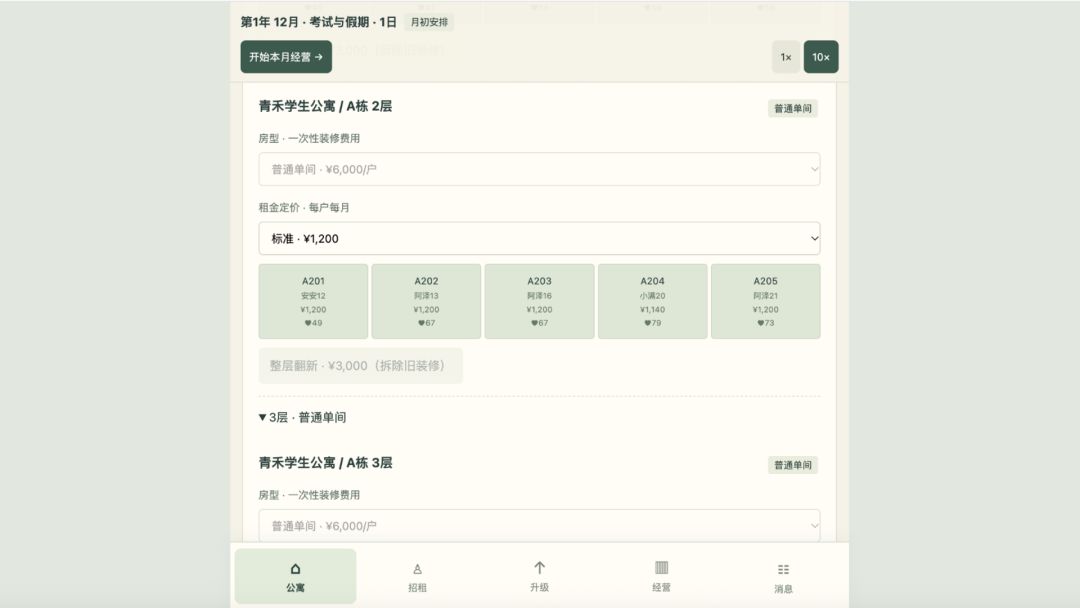The width and height of the screenshot is (1080, 608).
Task: Click the label 租金定价 · 每户每月
Action: click(x=304, y=207)
